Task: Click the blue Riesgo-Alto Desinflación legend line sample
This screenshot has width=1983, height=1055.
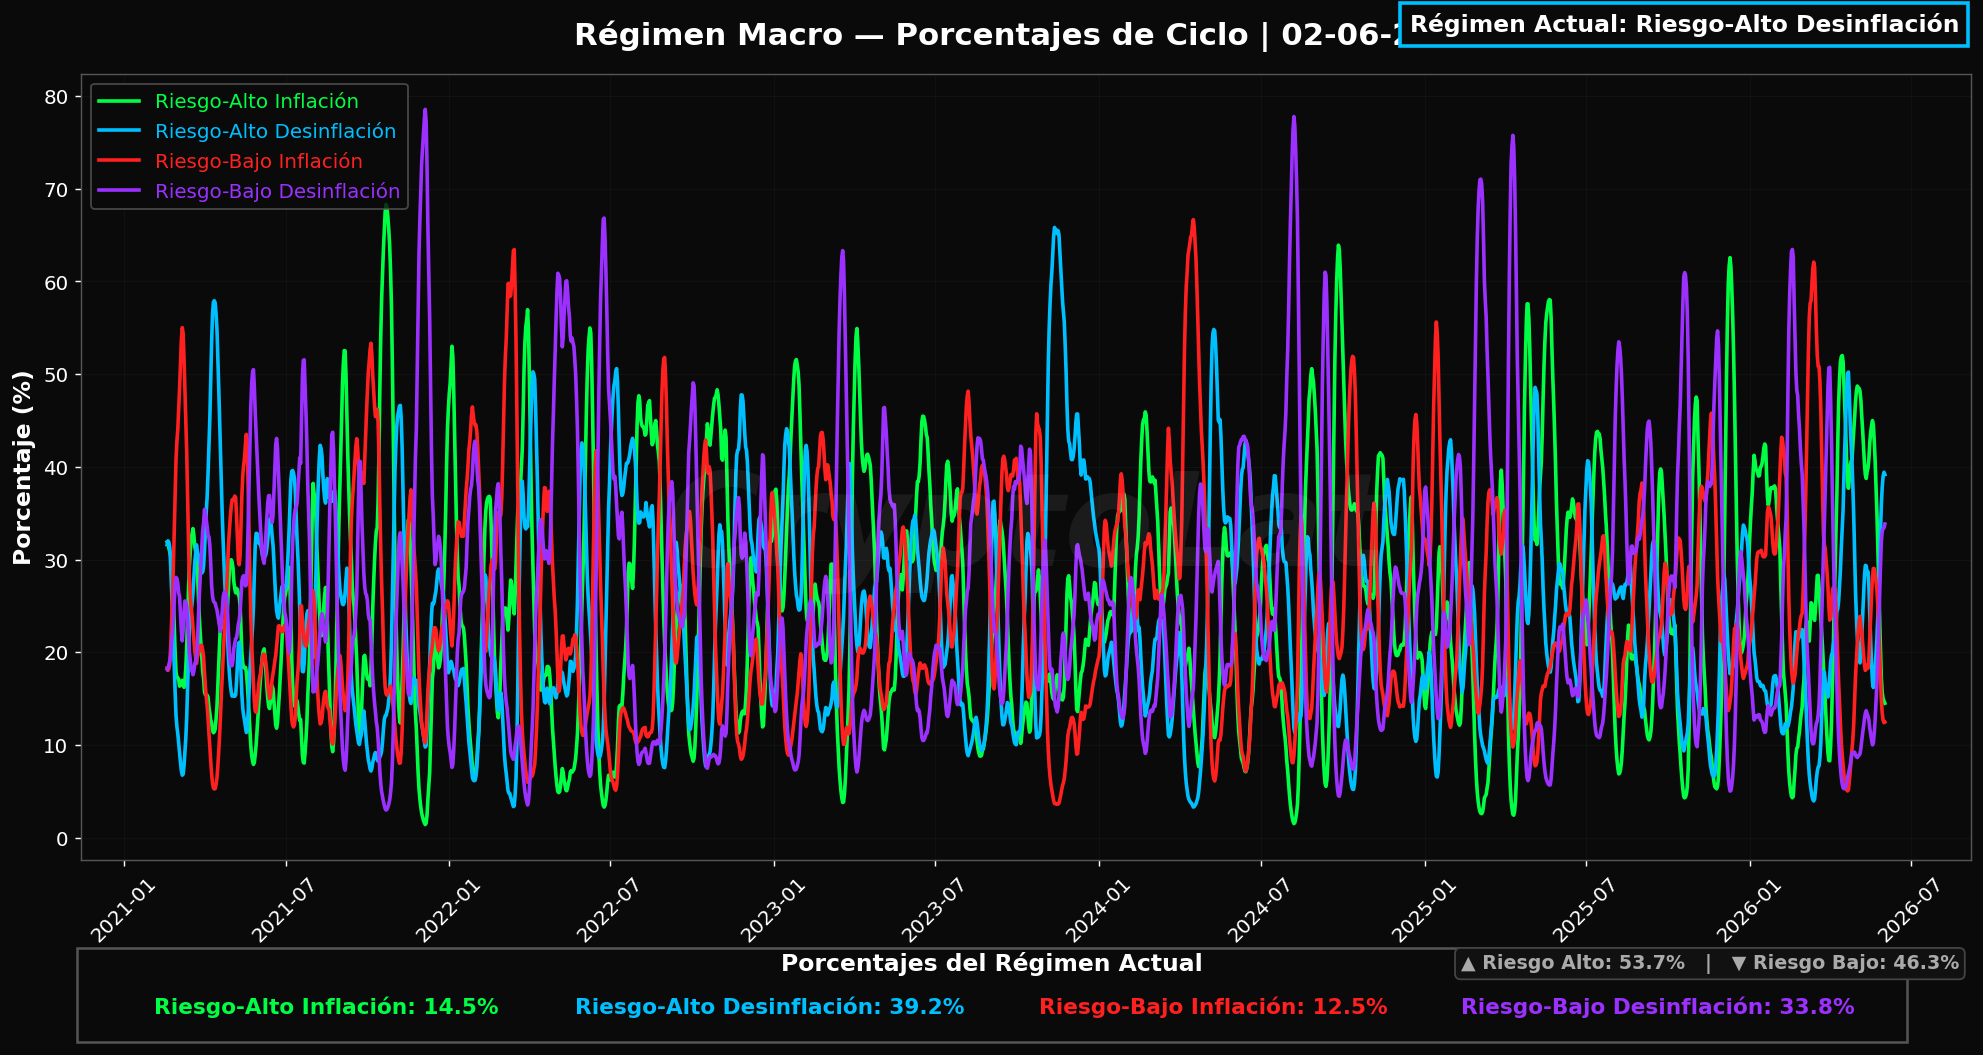Action: click(119, 131)
